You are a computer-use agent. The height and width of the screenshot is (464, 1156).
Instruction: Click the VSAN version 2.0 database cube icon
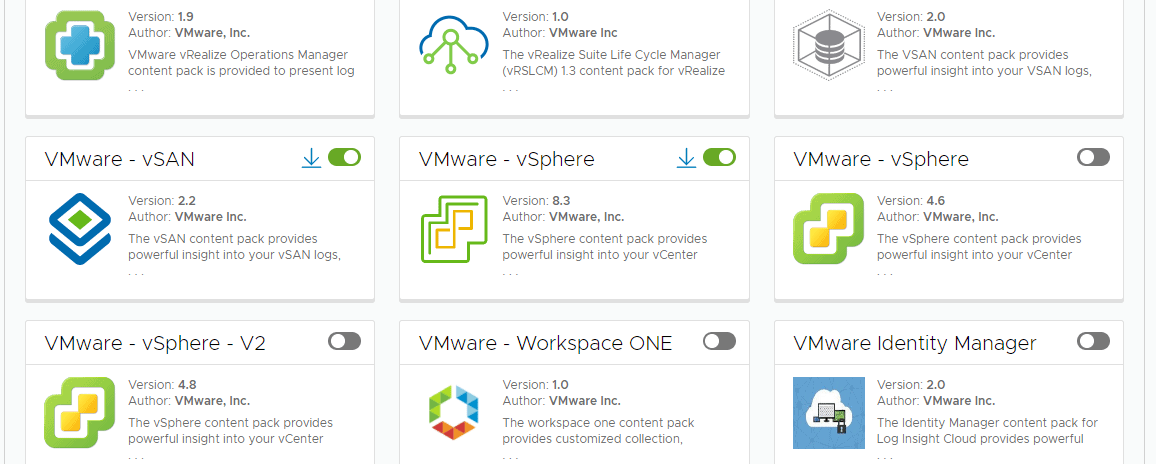pos(829,44)
